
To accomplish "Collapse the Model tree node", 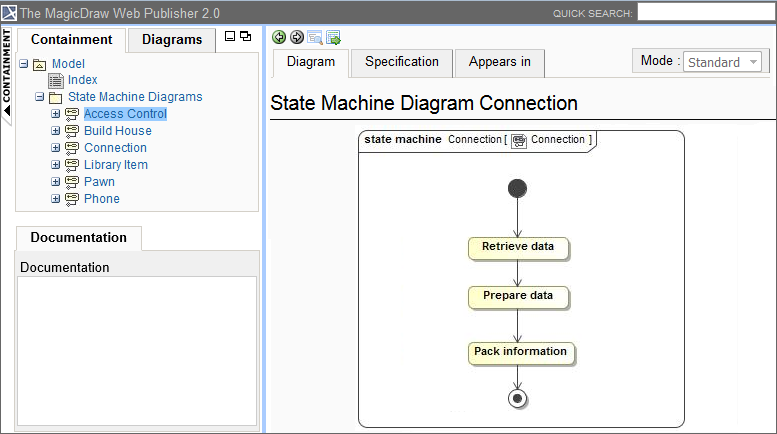I will [x=24, y=64].
